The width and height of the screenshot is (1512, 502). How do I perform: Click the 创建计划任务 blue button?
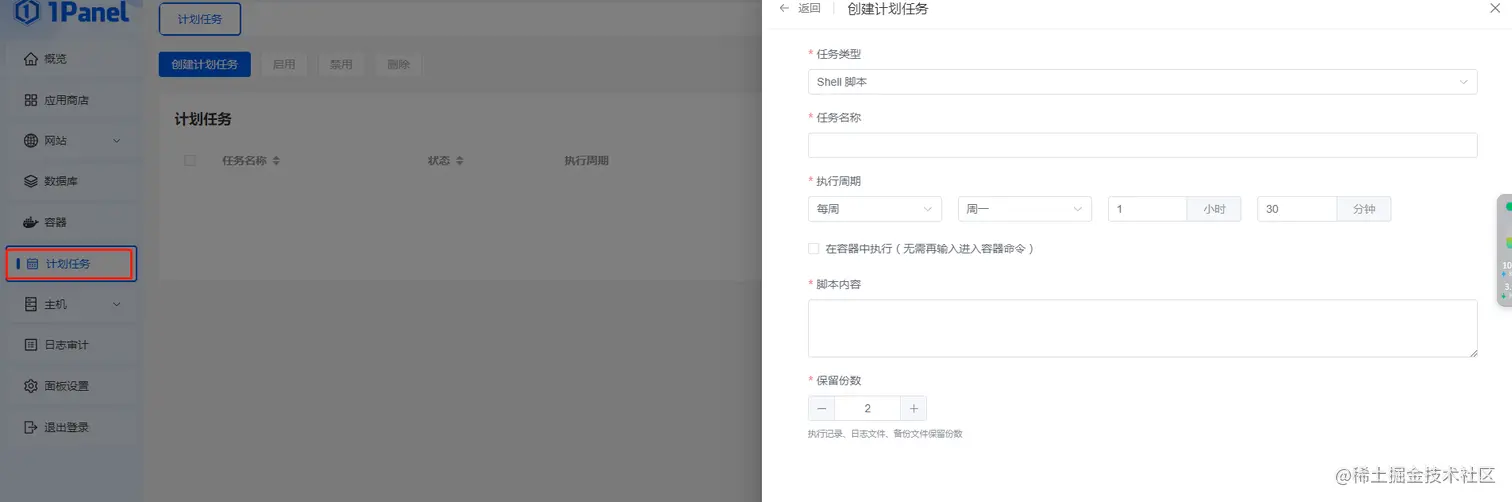point(205,64)
